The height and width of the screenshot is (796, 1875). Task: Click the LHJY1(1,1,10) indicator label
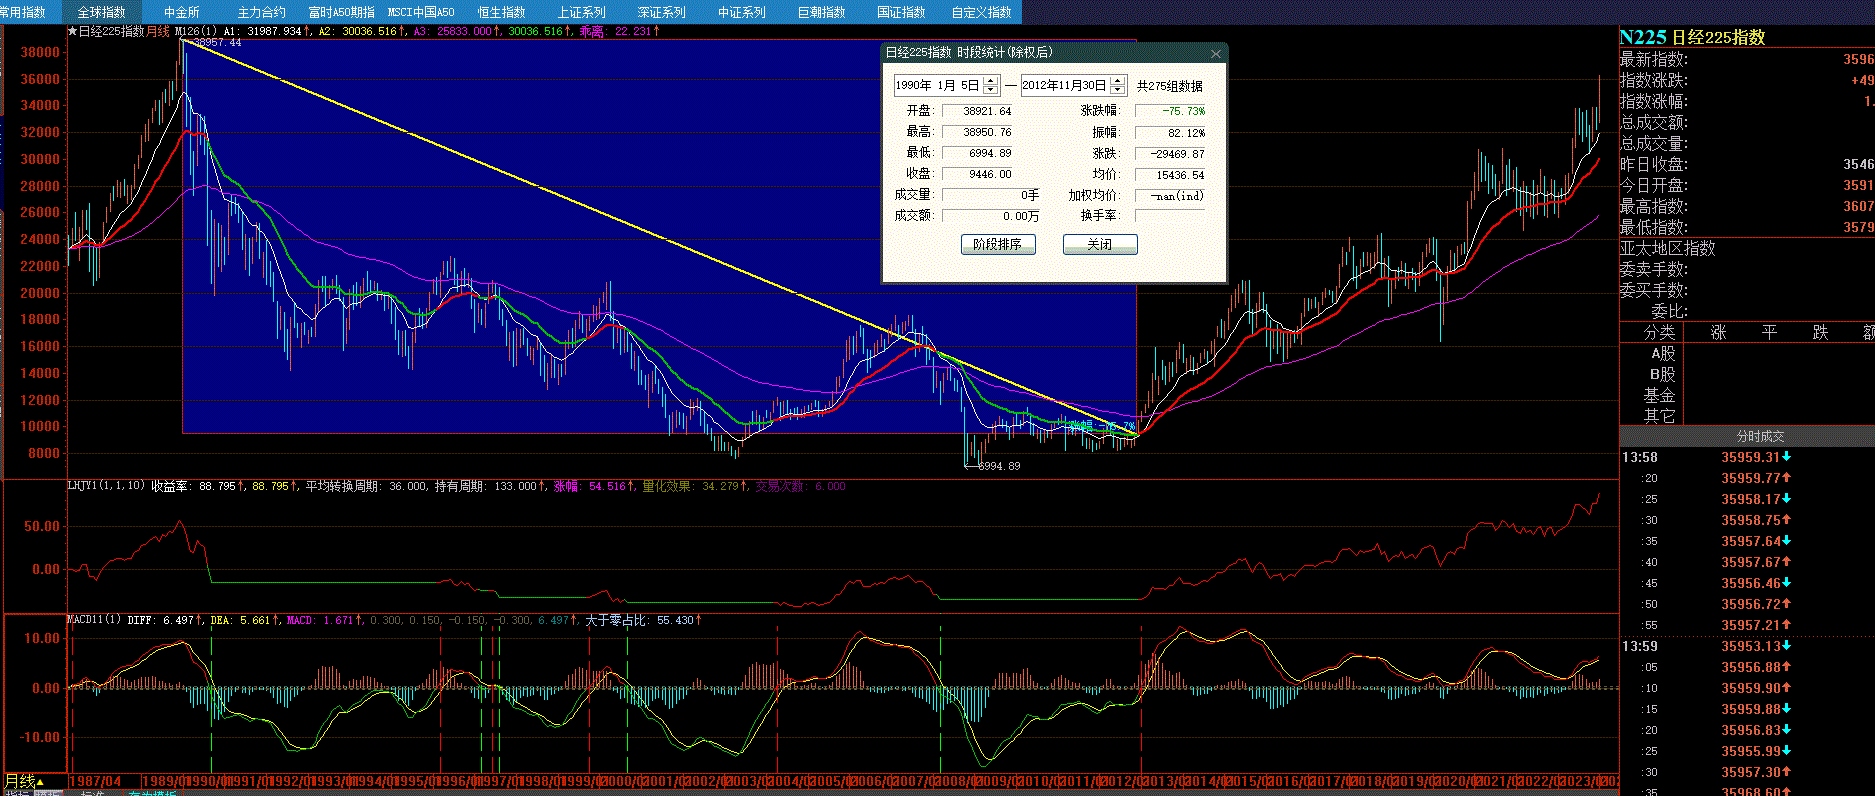coord(106,486)
